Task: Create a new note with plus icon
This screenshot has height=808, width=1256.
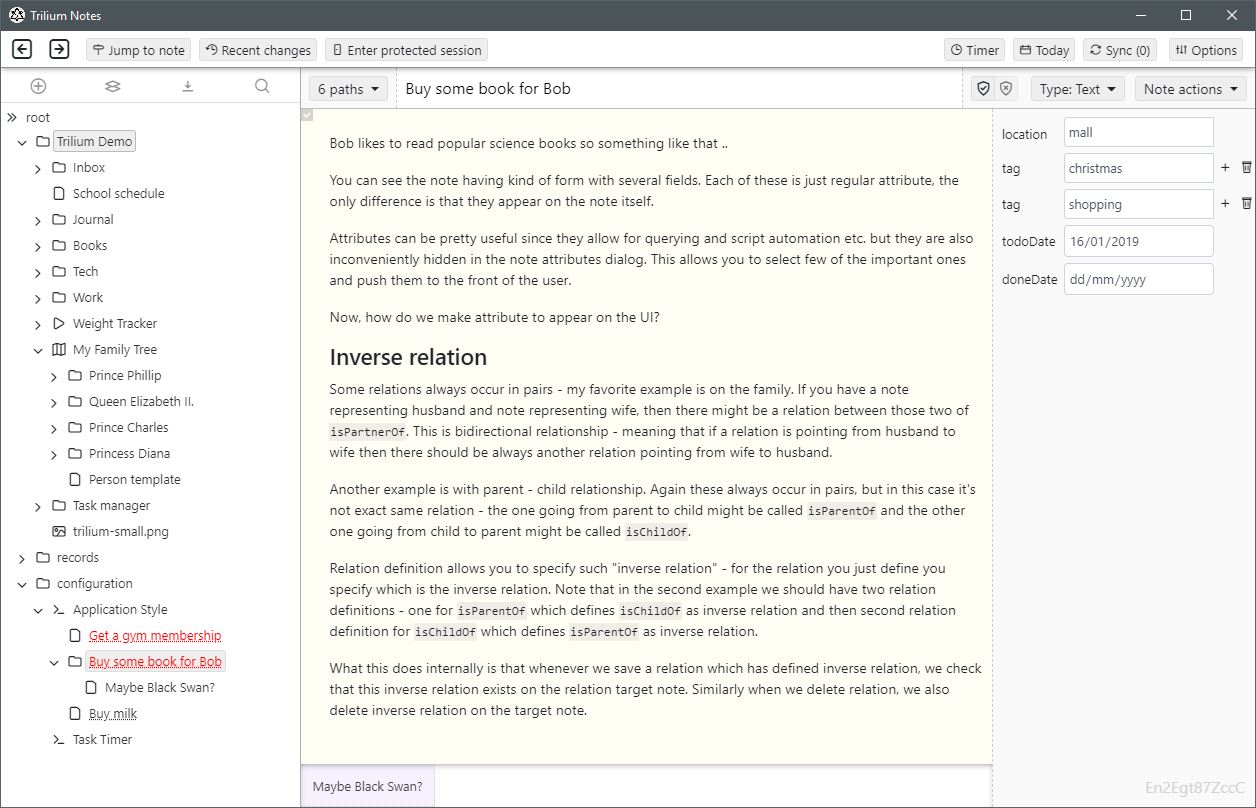Action: click(x=38, y=87)
